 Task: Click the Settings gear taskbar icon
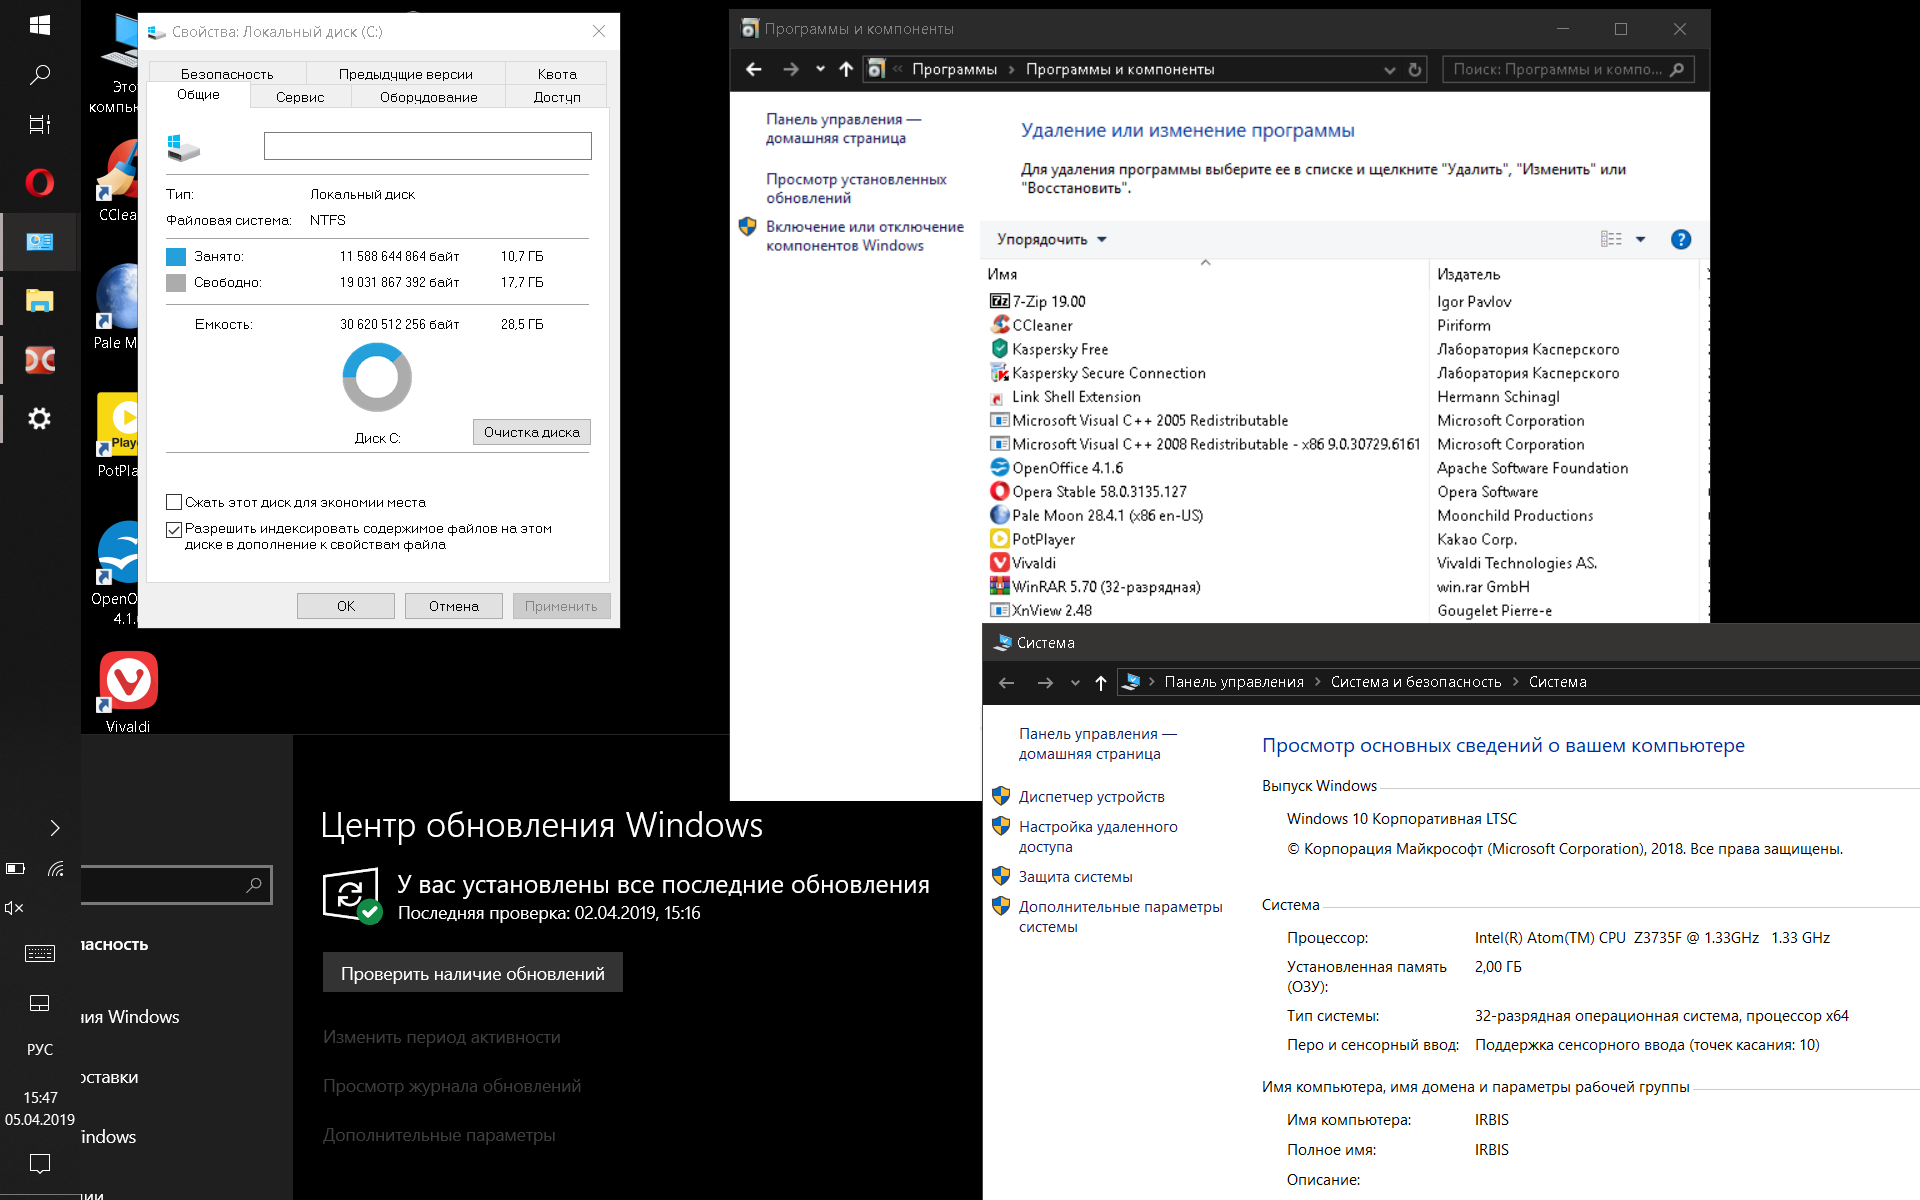(x=40, y=419)
